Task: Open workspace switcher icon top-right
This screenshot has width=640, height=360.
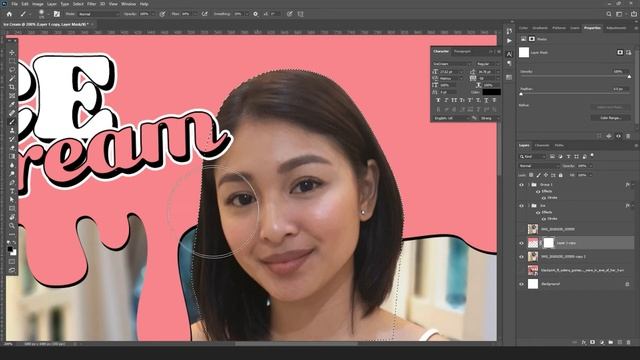Action: pyautogui.click(x=619, y=14)
